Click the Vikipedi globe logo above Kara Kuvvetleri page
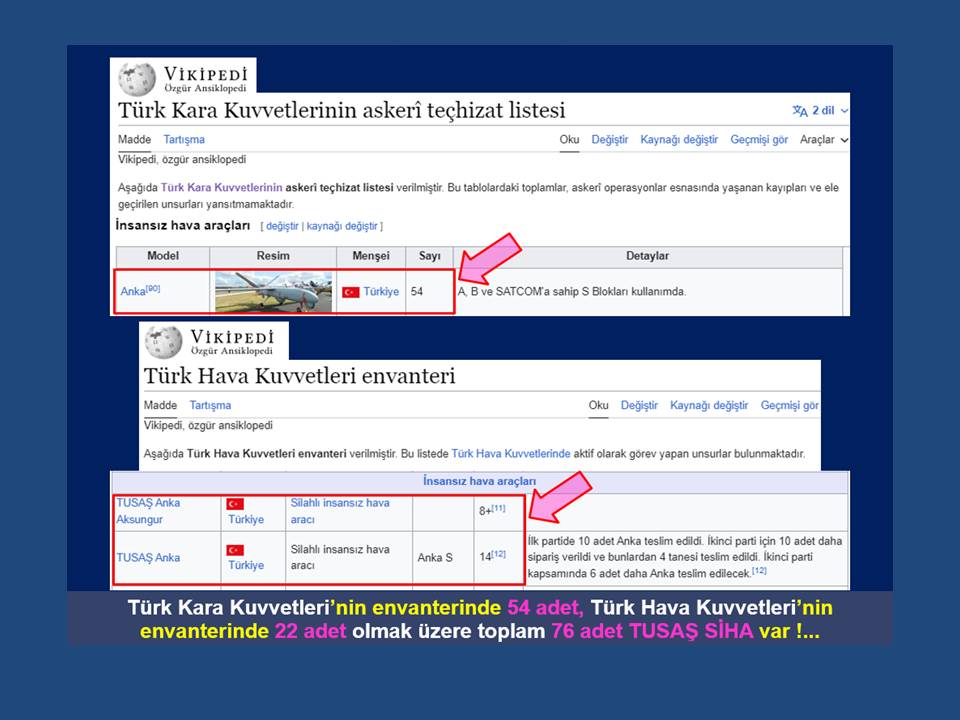Viewport: 960px width, 720px height. [x=137, y=78]
